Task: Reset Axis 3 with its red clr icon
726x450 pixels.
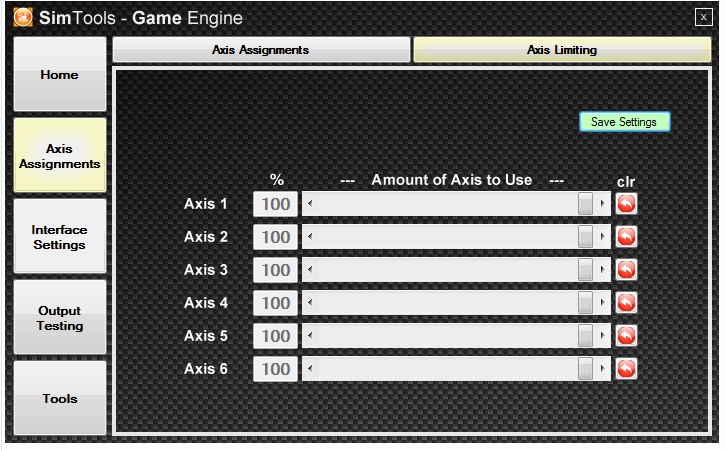Action: (x=626, y=270)
